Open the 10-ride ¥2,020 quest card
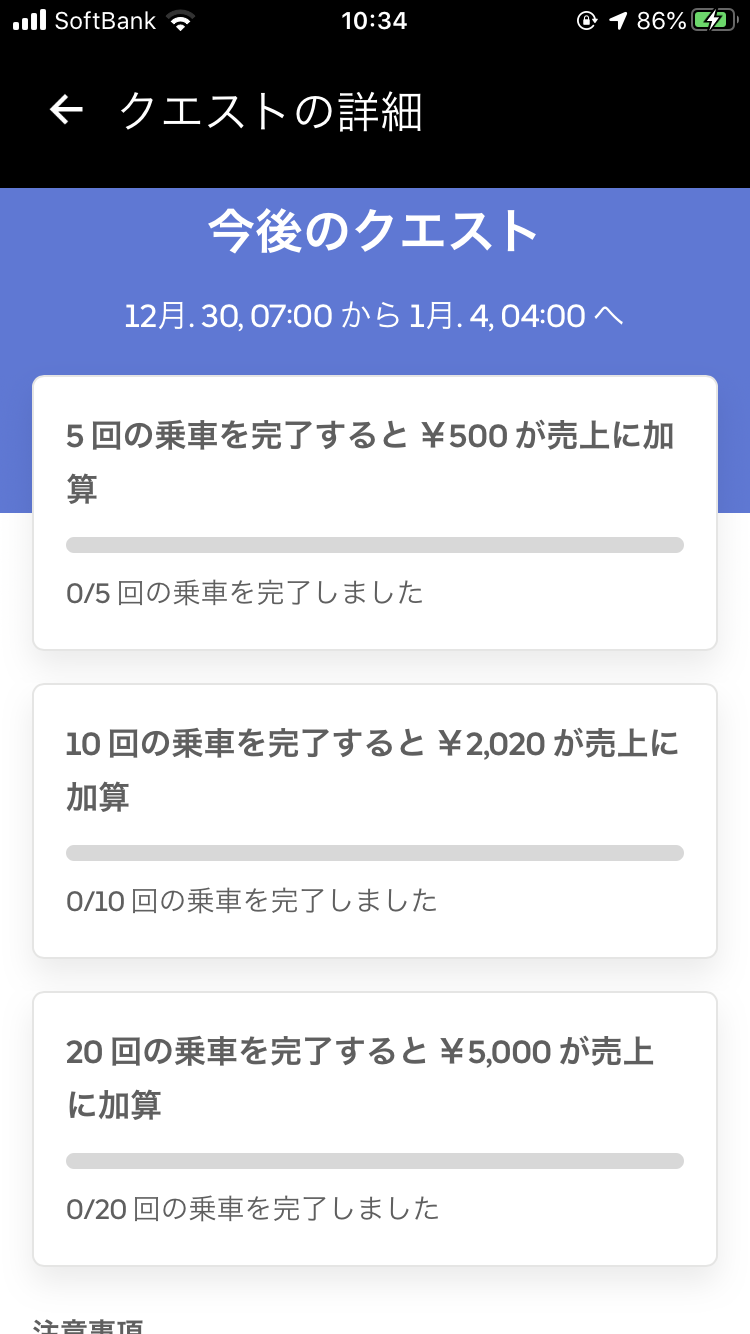Viewport: 750px width, 1334px height. click(x=374, y=770)
